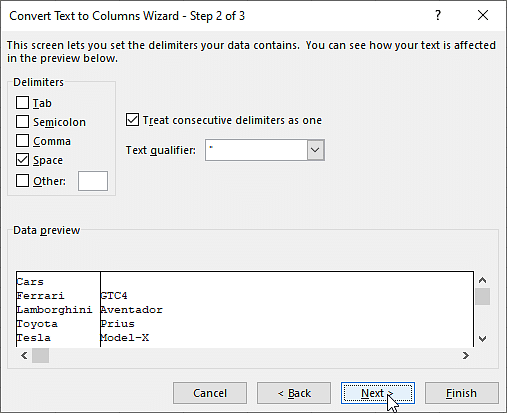Select the Tesla cell in data preview
This screenshot has height=413, width=507.
click(34, 338)
